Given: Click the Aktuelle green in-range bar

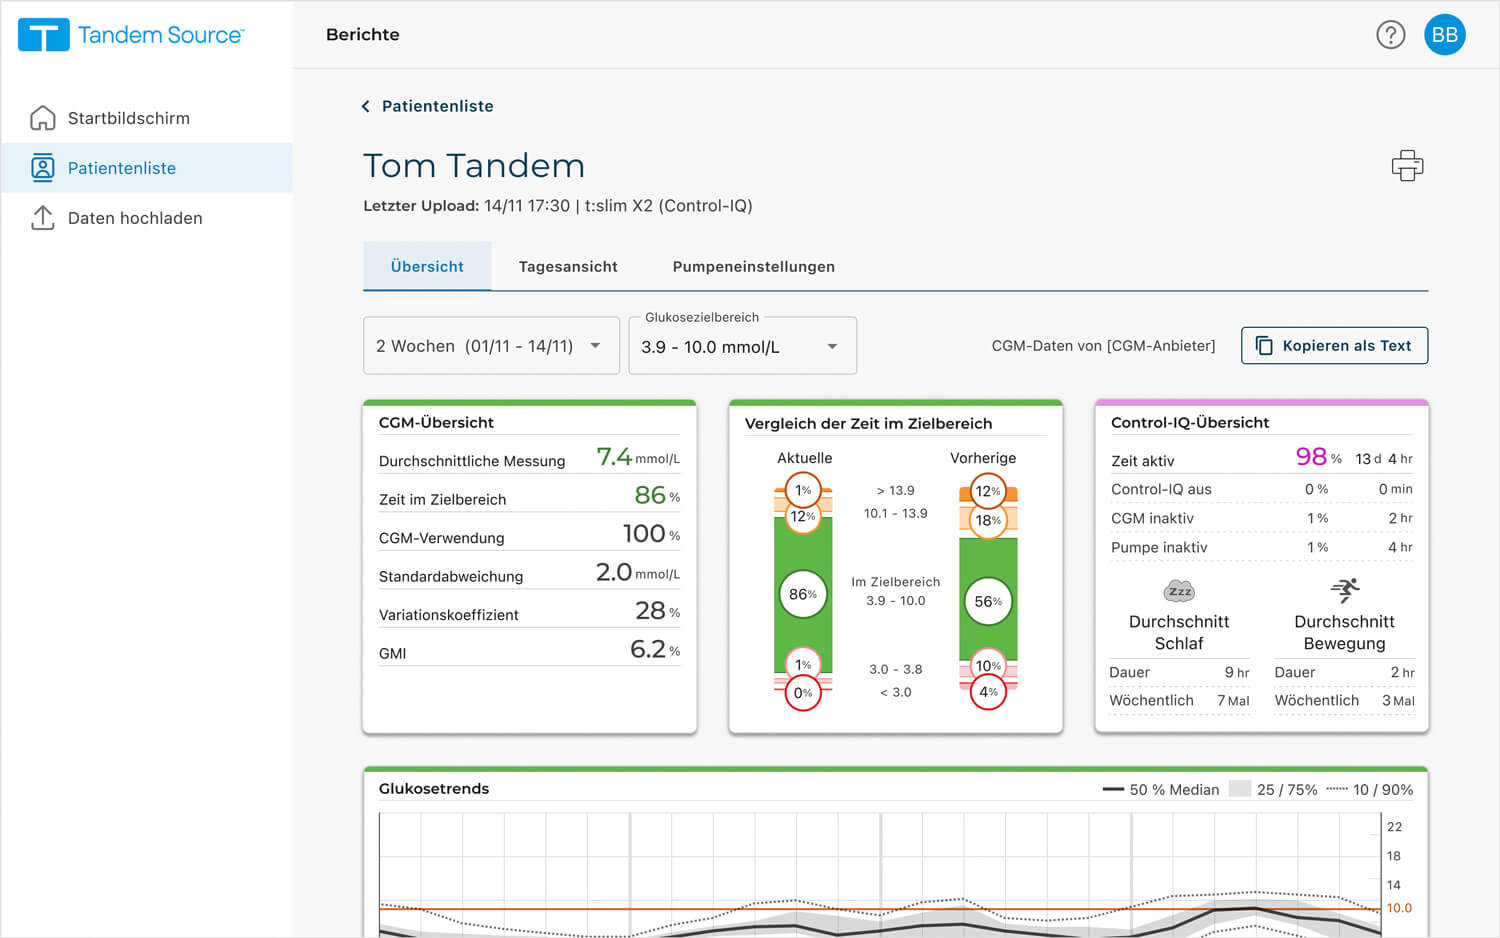Looking at the screenshot, I should click(803, 597).
